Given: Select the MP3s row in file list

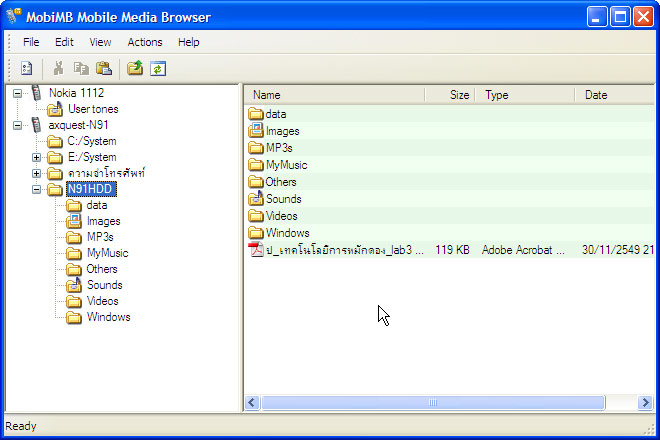Looking at the screenshot, I should [449, 148].
